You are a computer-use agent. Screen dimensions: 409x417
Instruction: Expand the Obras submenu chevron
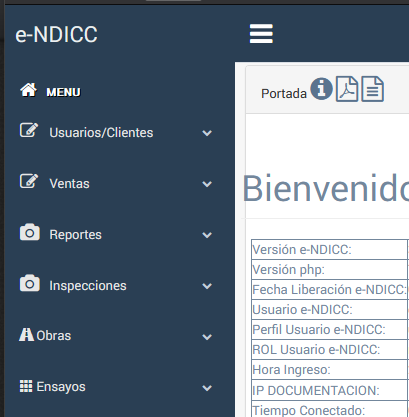207,337
